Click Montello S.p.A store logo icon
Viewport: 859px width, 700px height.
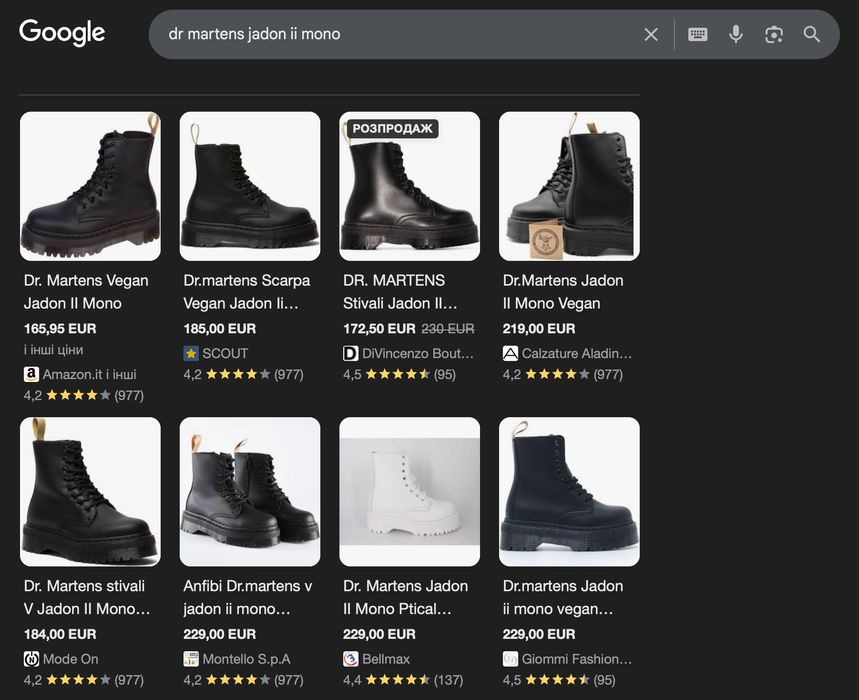[191, 659]
